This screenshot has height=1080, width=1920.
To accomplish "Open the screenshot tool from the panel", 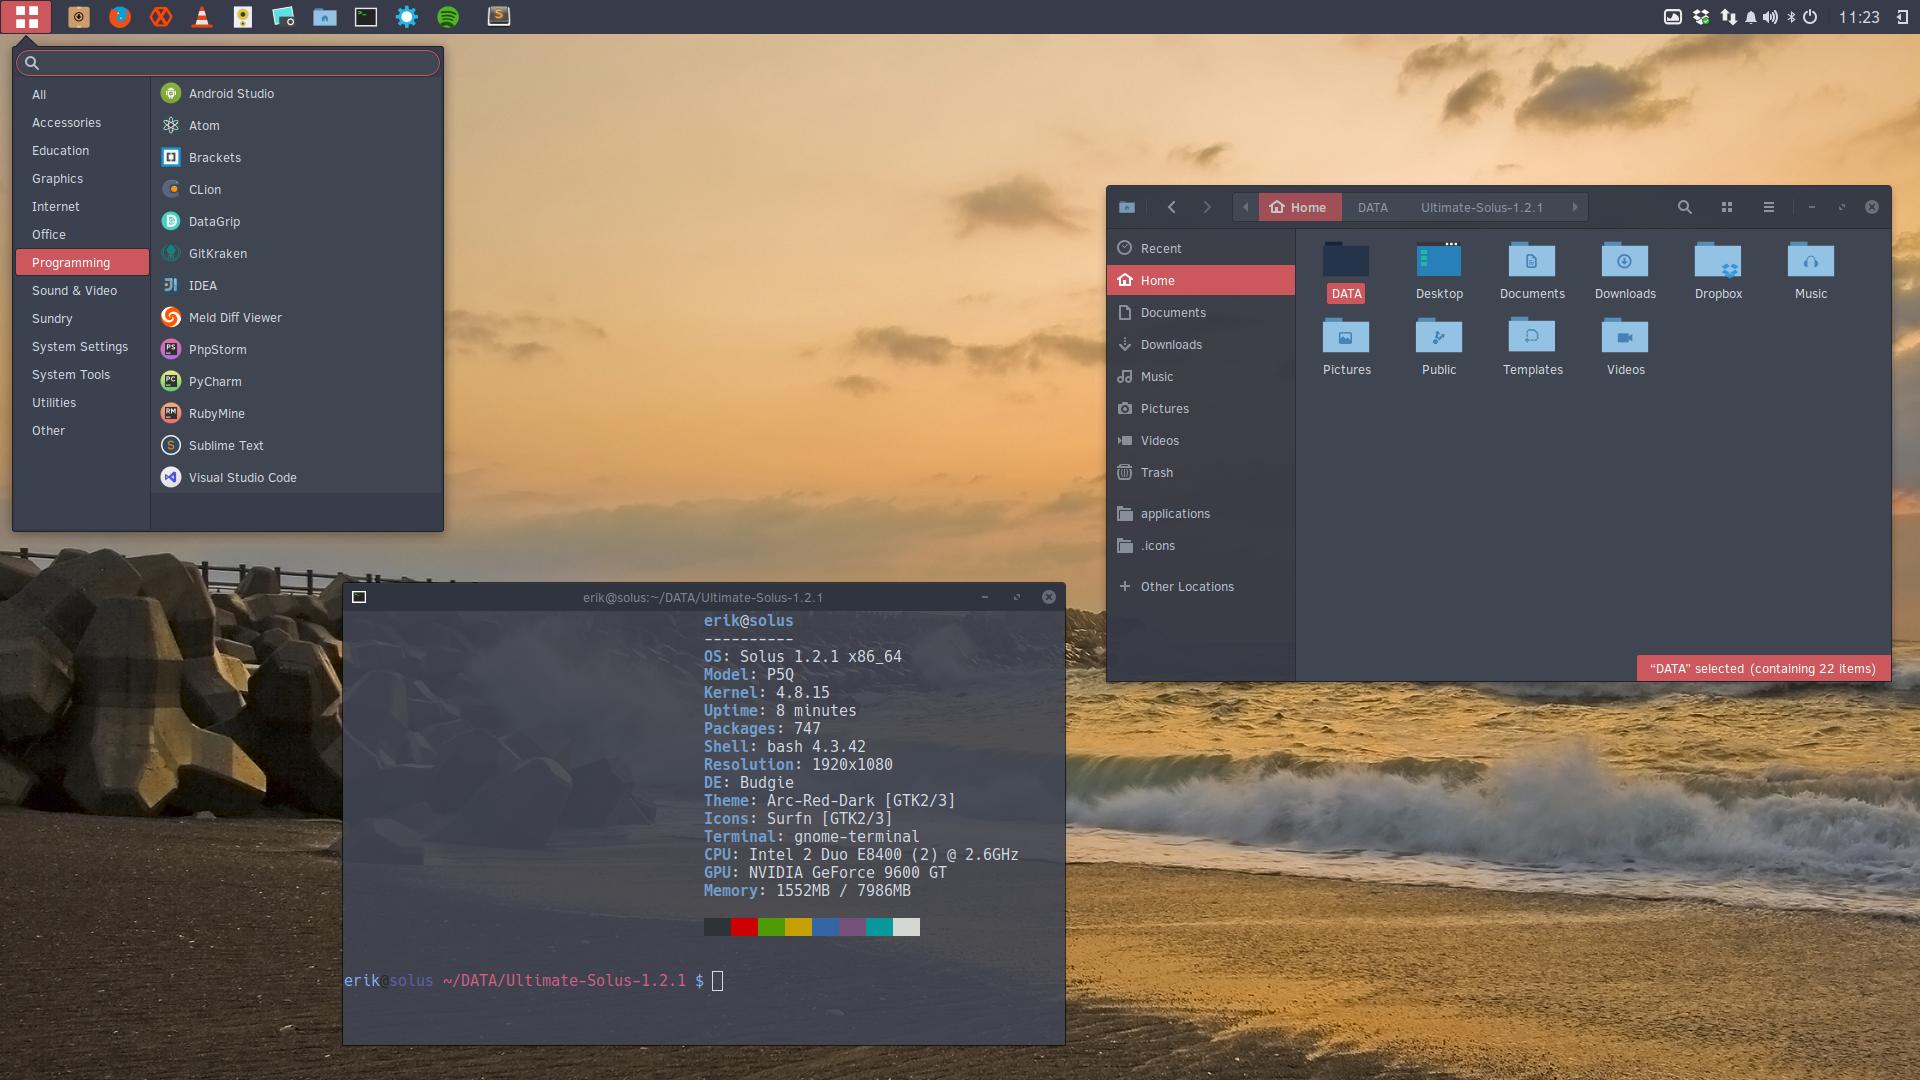I will tap(284, 16).
